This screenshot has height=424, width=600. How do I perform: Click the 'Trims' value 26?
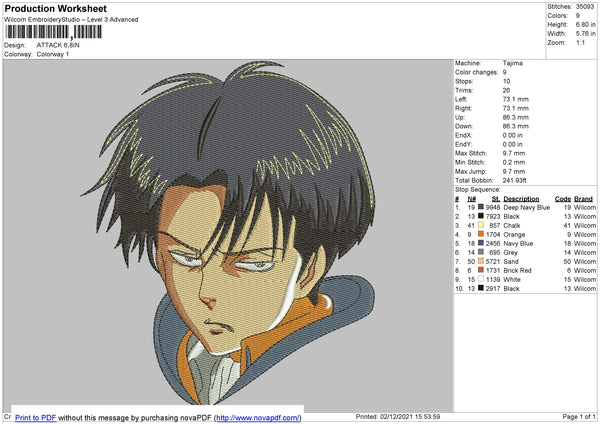coord(506,90)
